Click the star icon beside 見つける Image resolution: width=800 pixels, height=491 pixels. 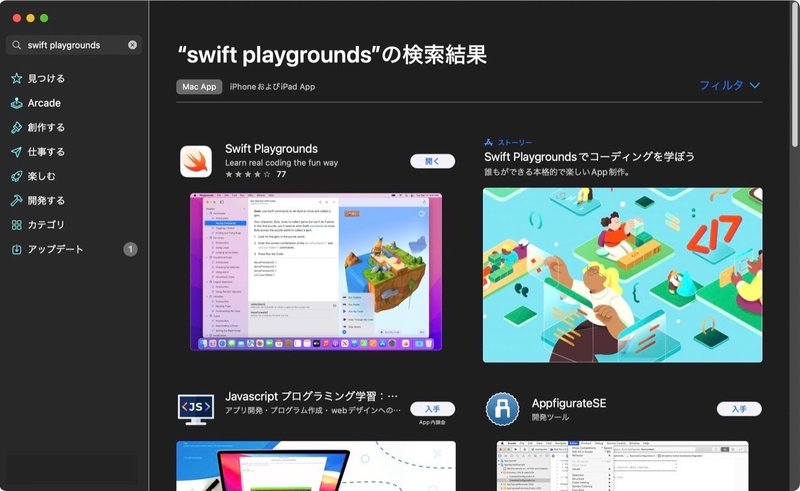(x=17, y=78)
